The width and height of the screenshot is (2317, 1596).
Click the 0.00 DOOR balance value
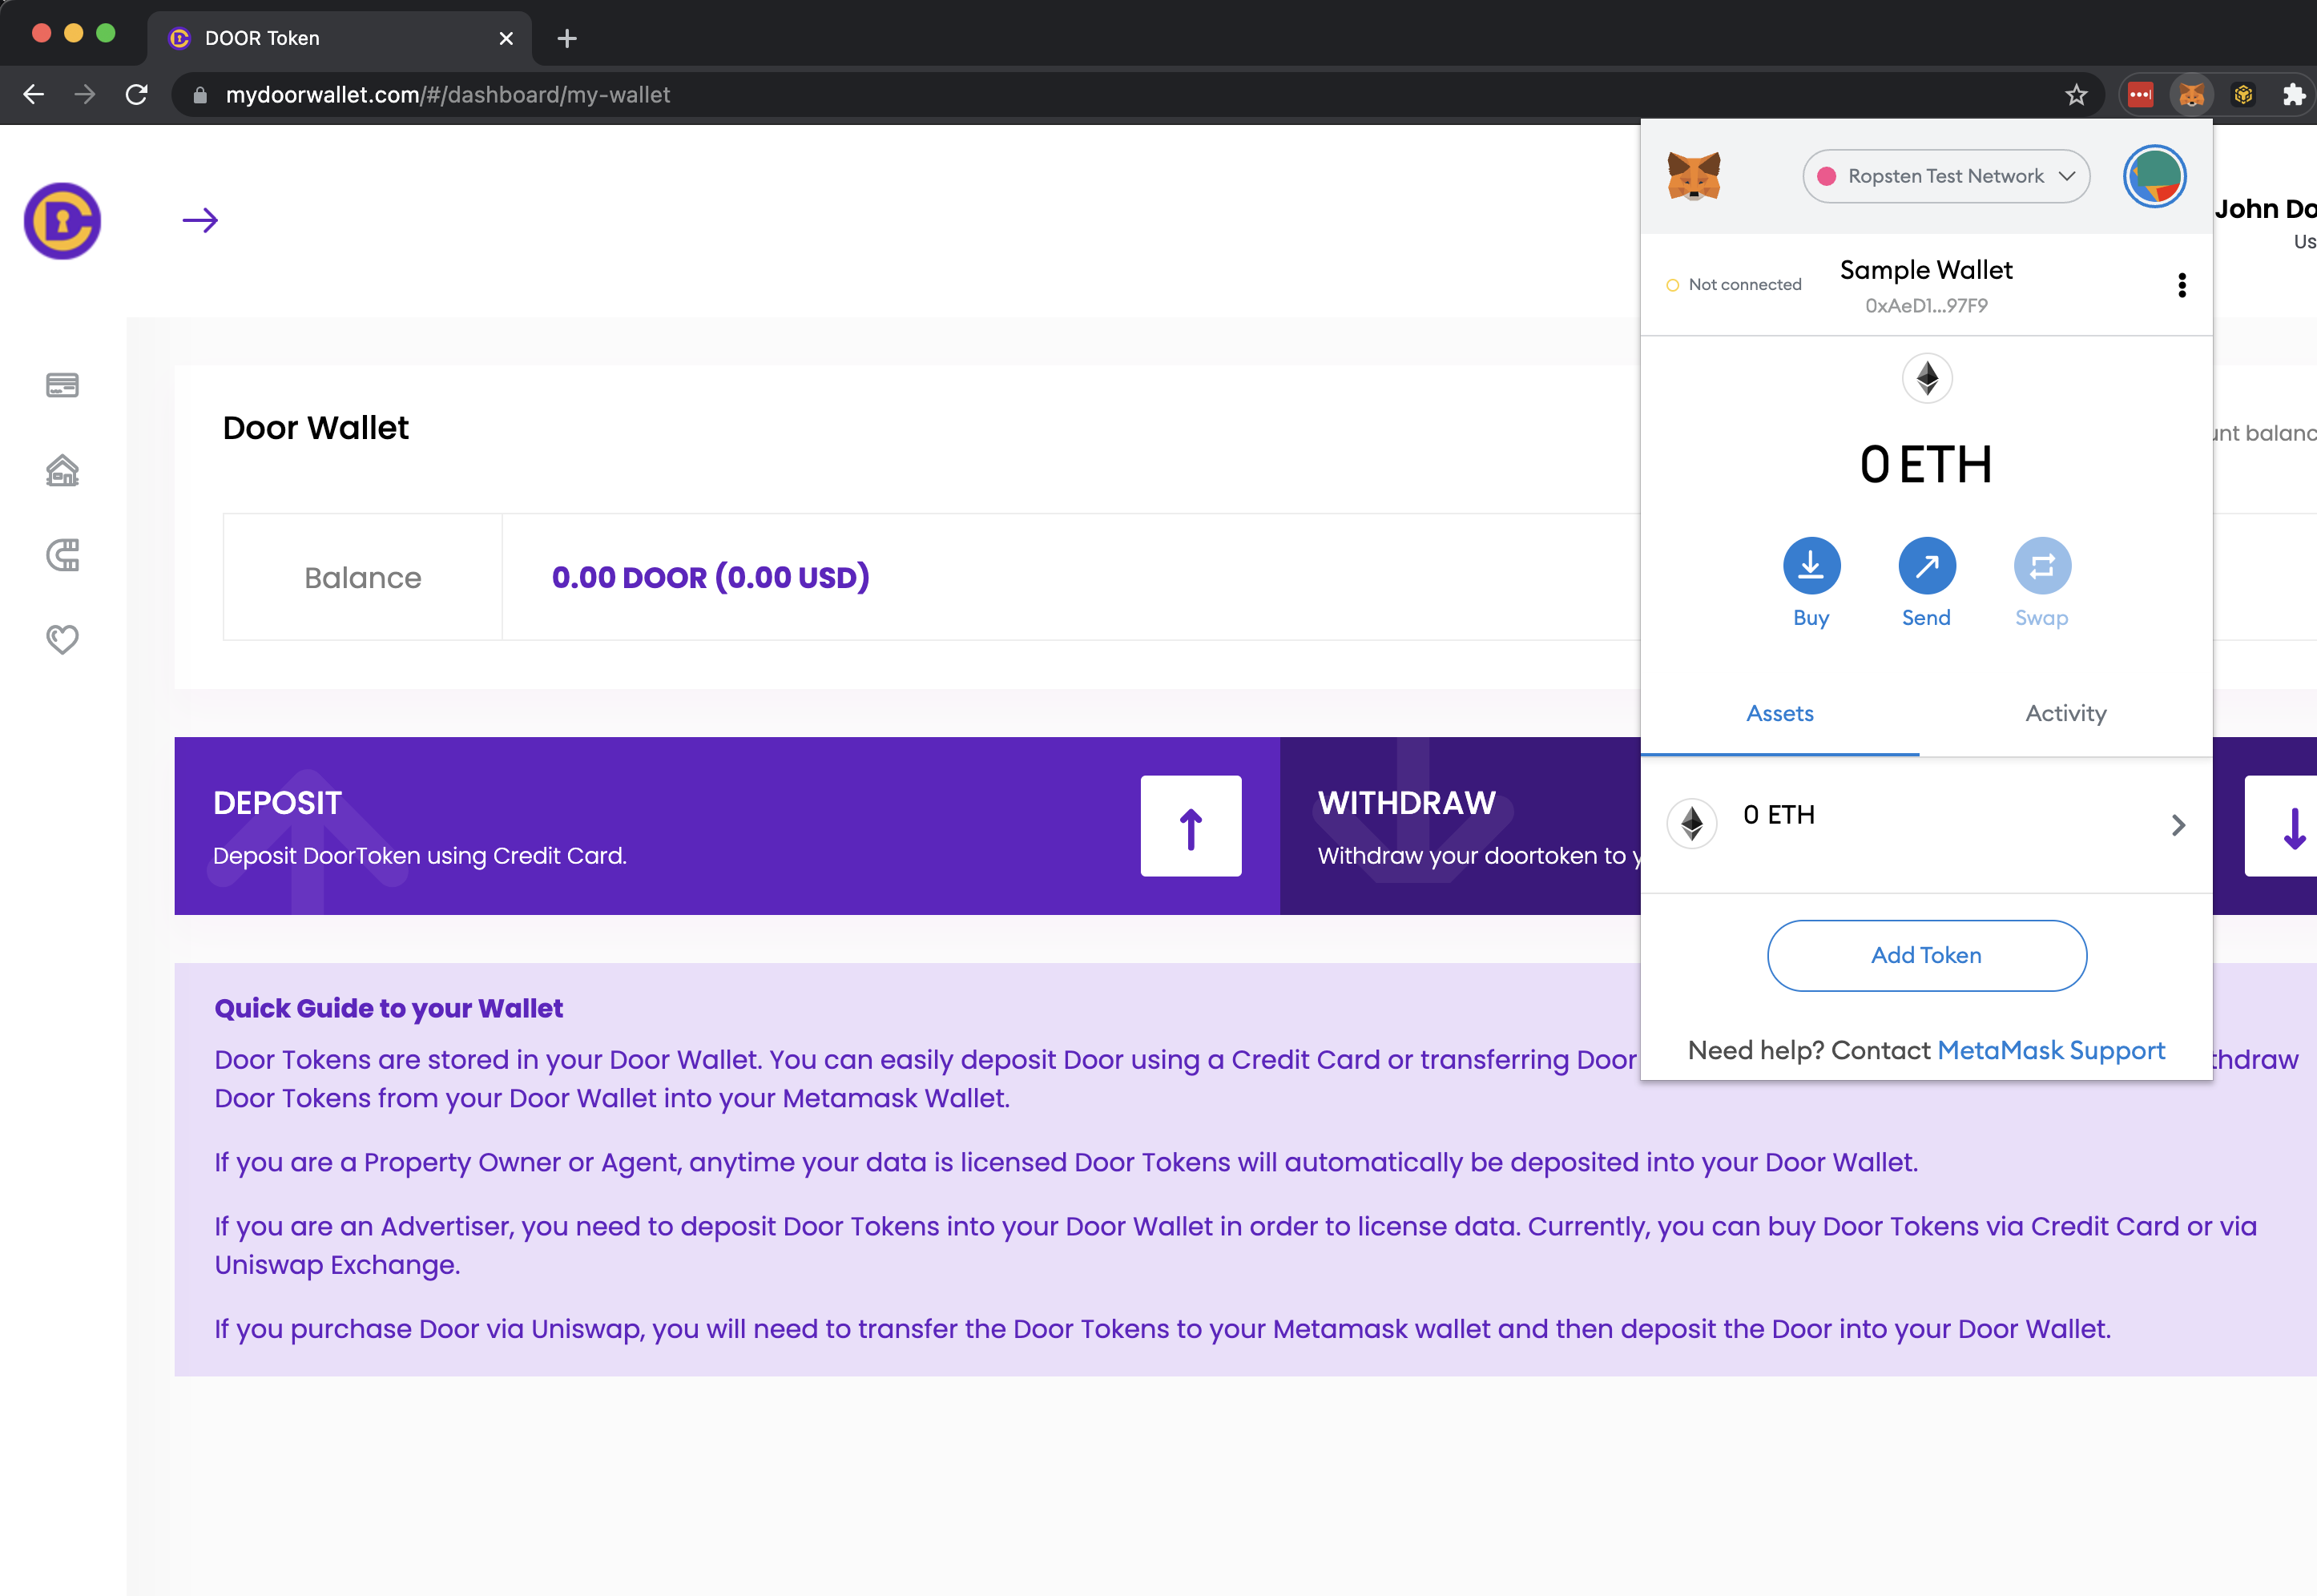[x=711, y=577]
